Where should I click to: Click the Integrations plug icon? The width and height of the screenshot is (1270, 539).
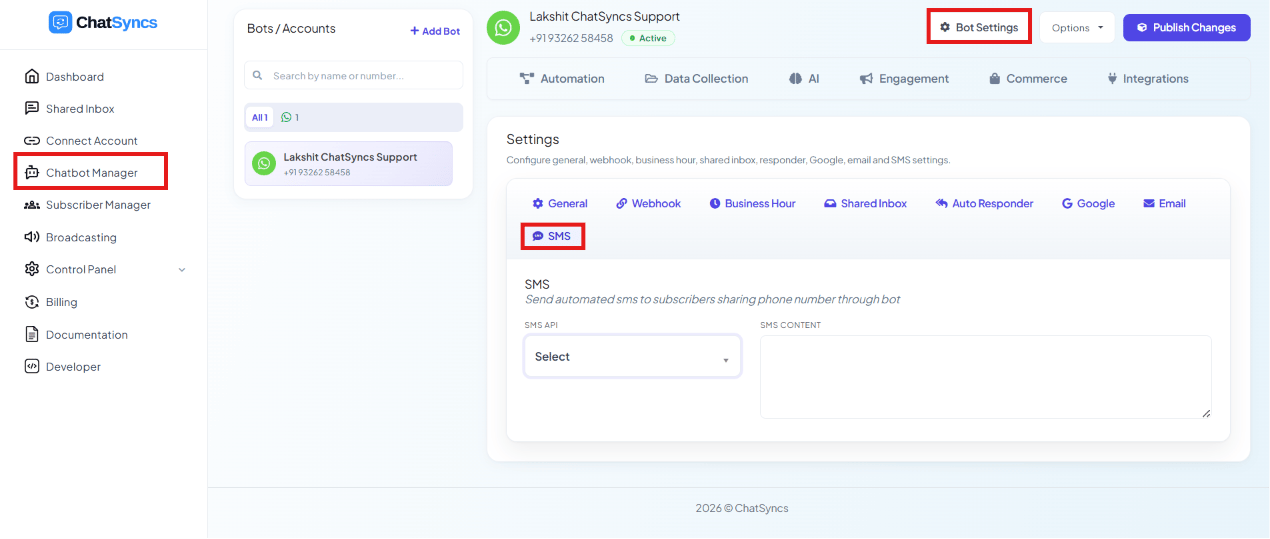point(1112,79)
